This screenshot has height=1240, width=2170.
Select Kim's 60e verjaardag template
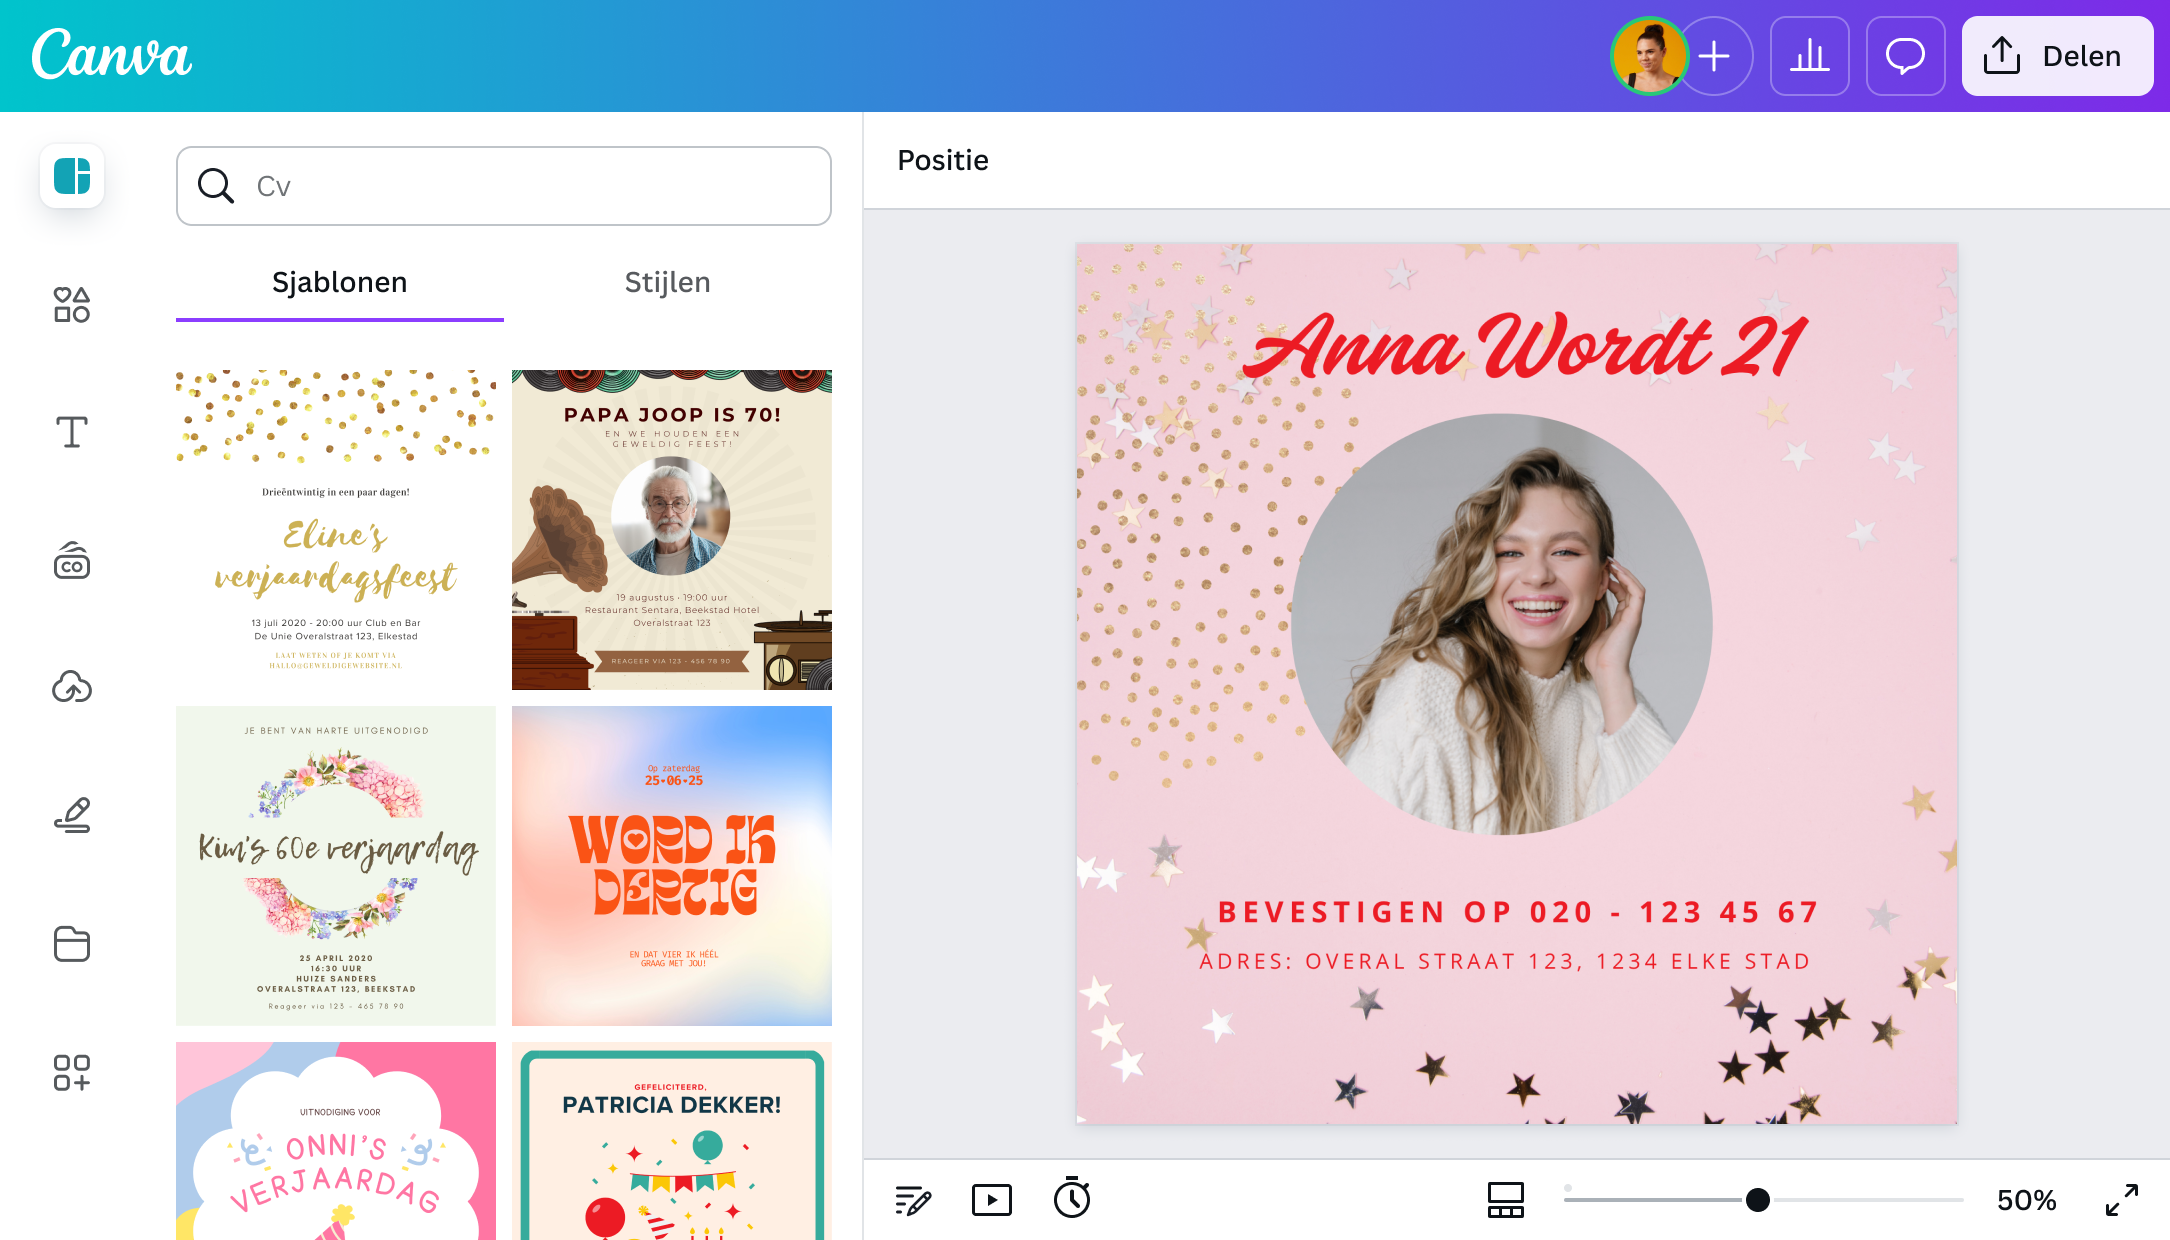[x=336, y=866]
